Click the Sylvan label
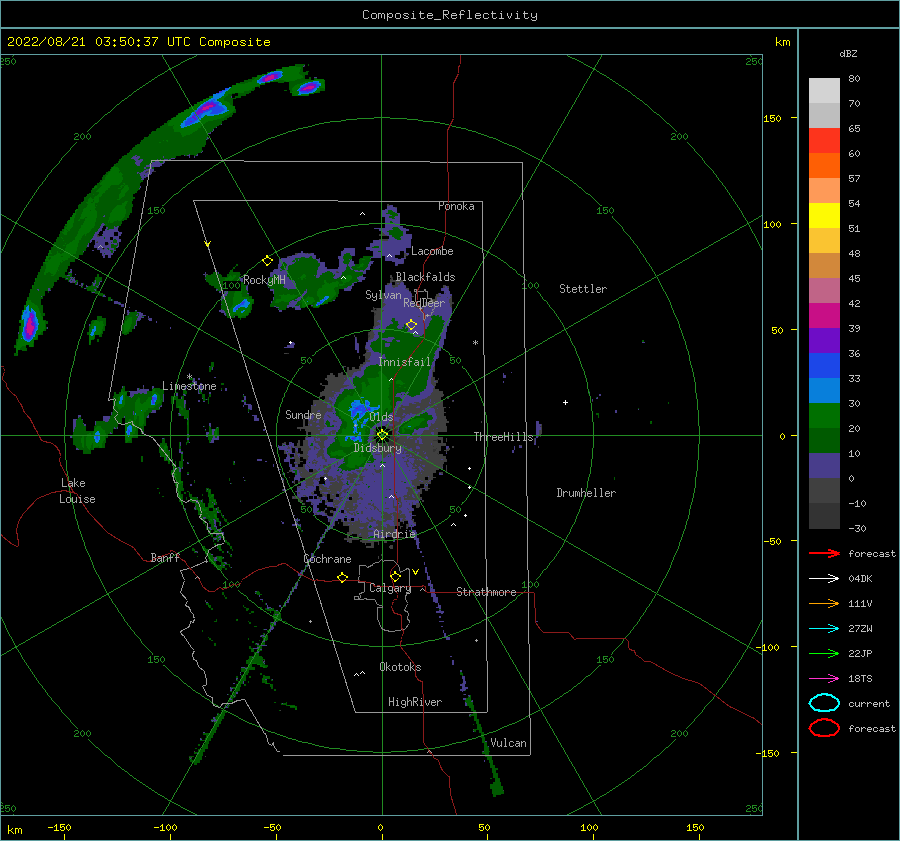900x841 pixels. 383,295
